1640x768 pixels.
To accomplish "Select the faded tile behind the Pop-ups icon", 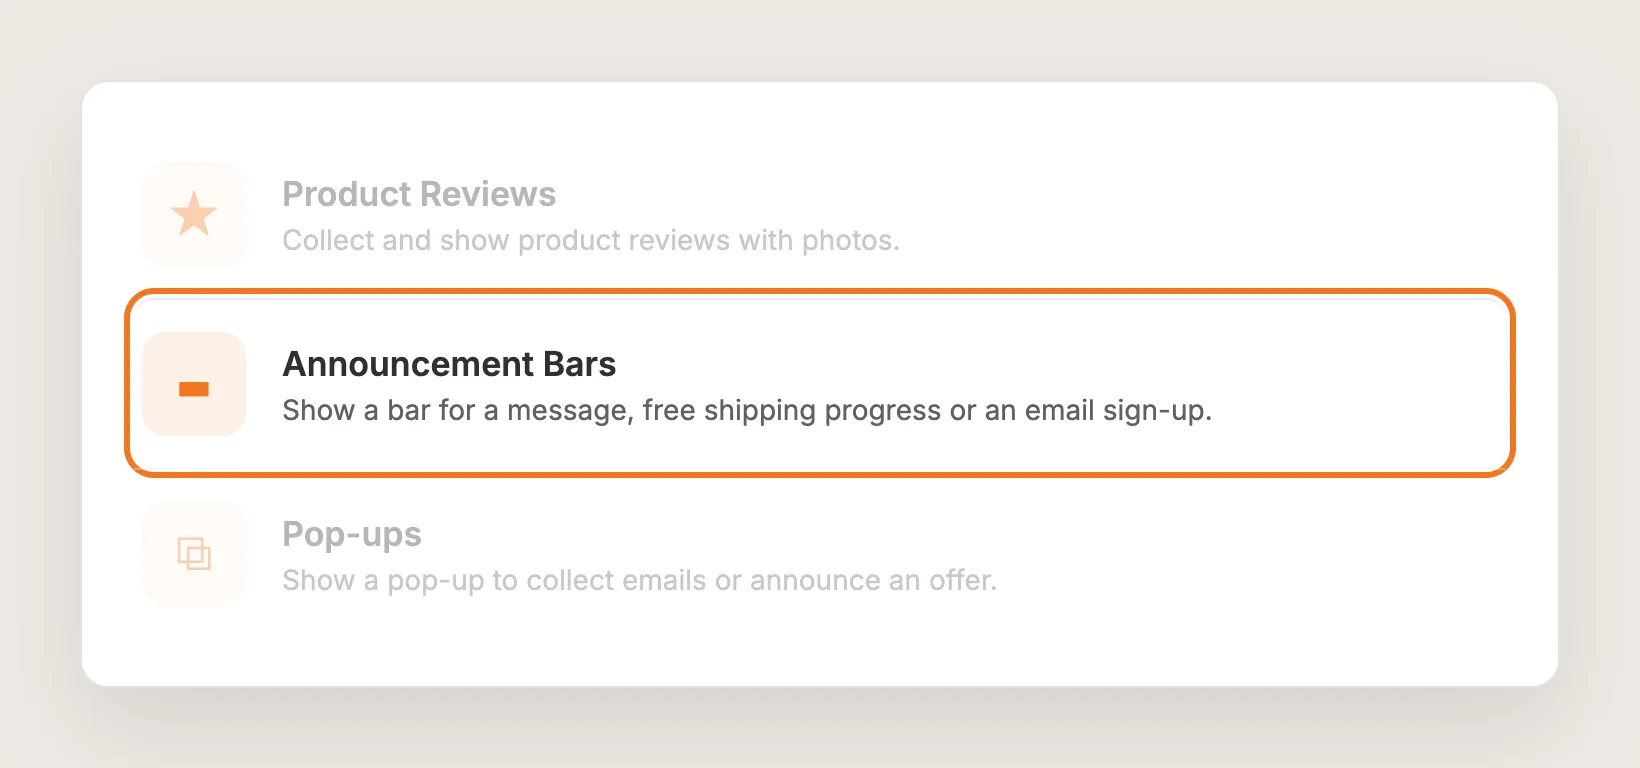I will pos(194,553).
